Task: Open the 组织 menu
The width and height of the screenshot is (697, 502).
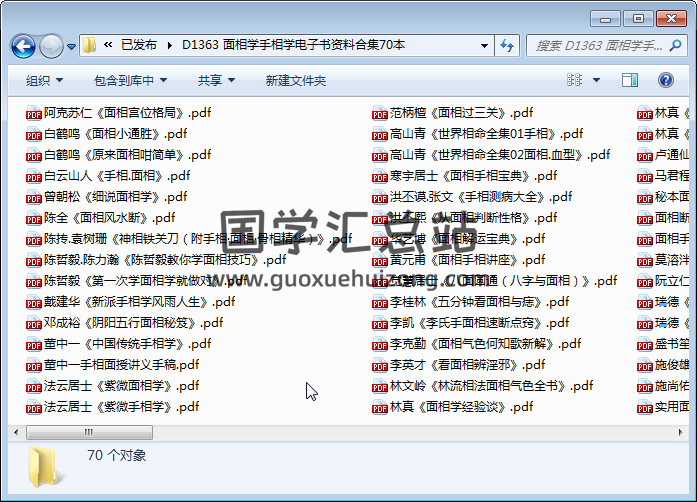Action: click(44, 80)
